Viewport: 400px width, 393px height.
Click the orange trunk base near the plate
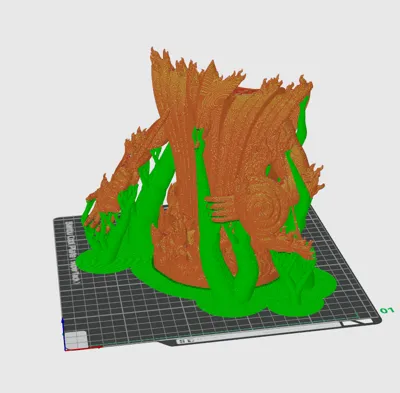[187, 263]
